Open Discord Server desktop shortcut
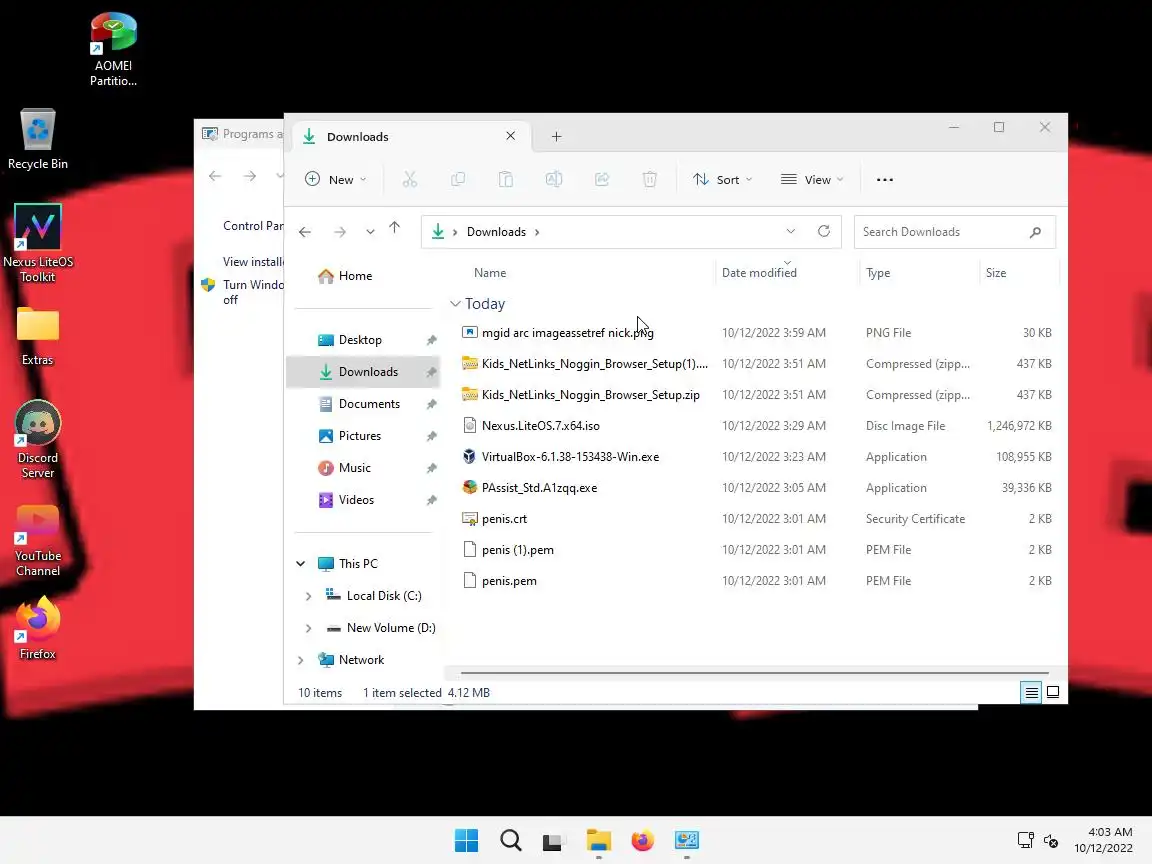This screenshot has height=864, width=1152. click(x=37, y=439)
